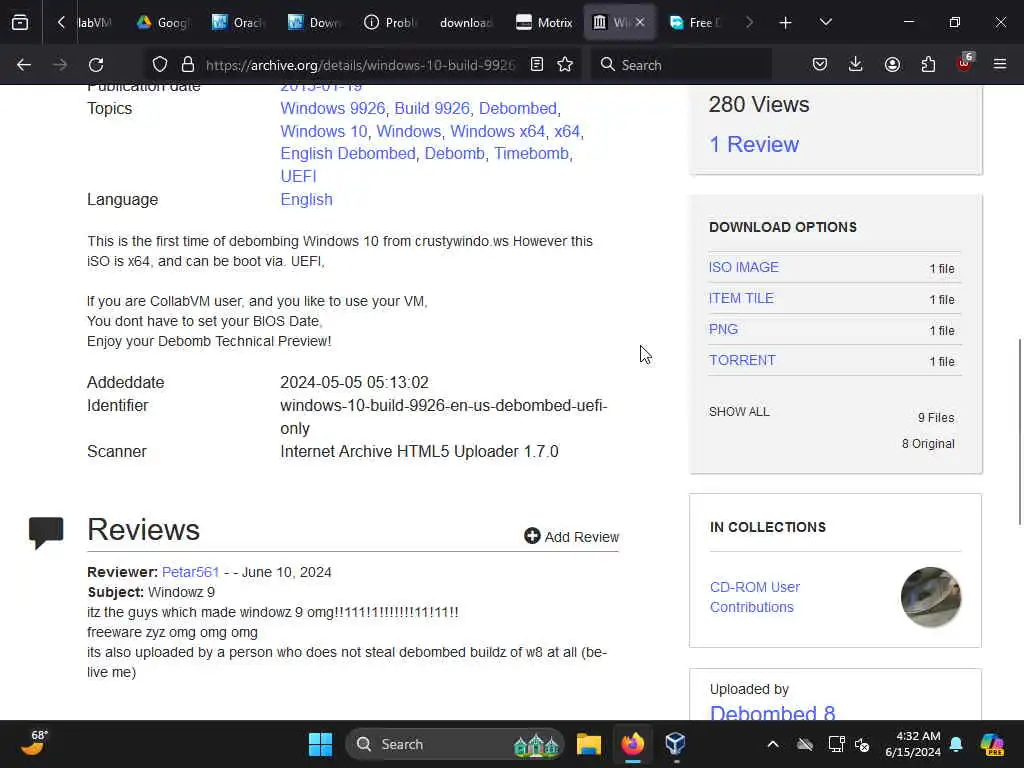Open the 1 Review link
The height and width of the screenshot is (768, 1024).
(x=754, y=144)
